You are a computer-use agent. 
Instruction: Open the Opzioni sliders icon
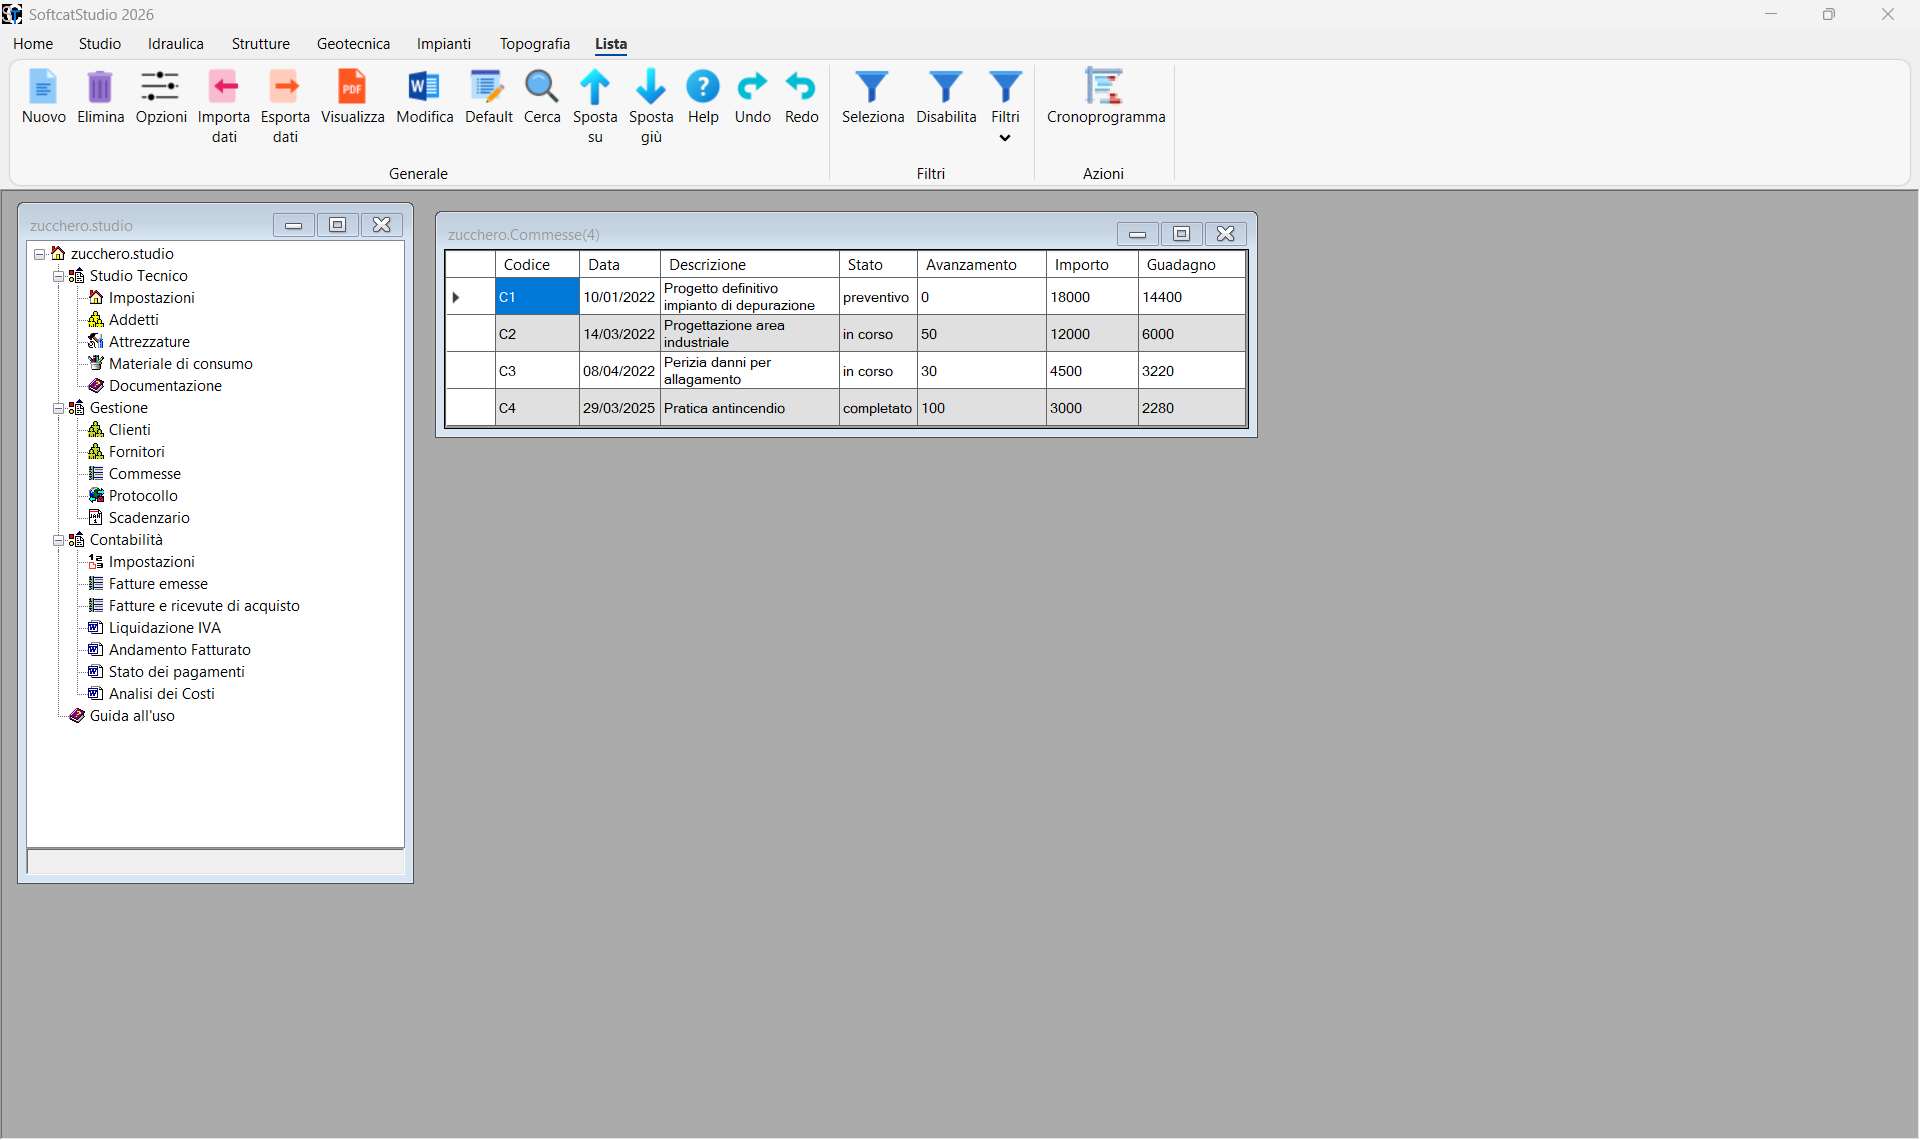(x=160, y=87)
